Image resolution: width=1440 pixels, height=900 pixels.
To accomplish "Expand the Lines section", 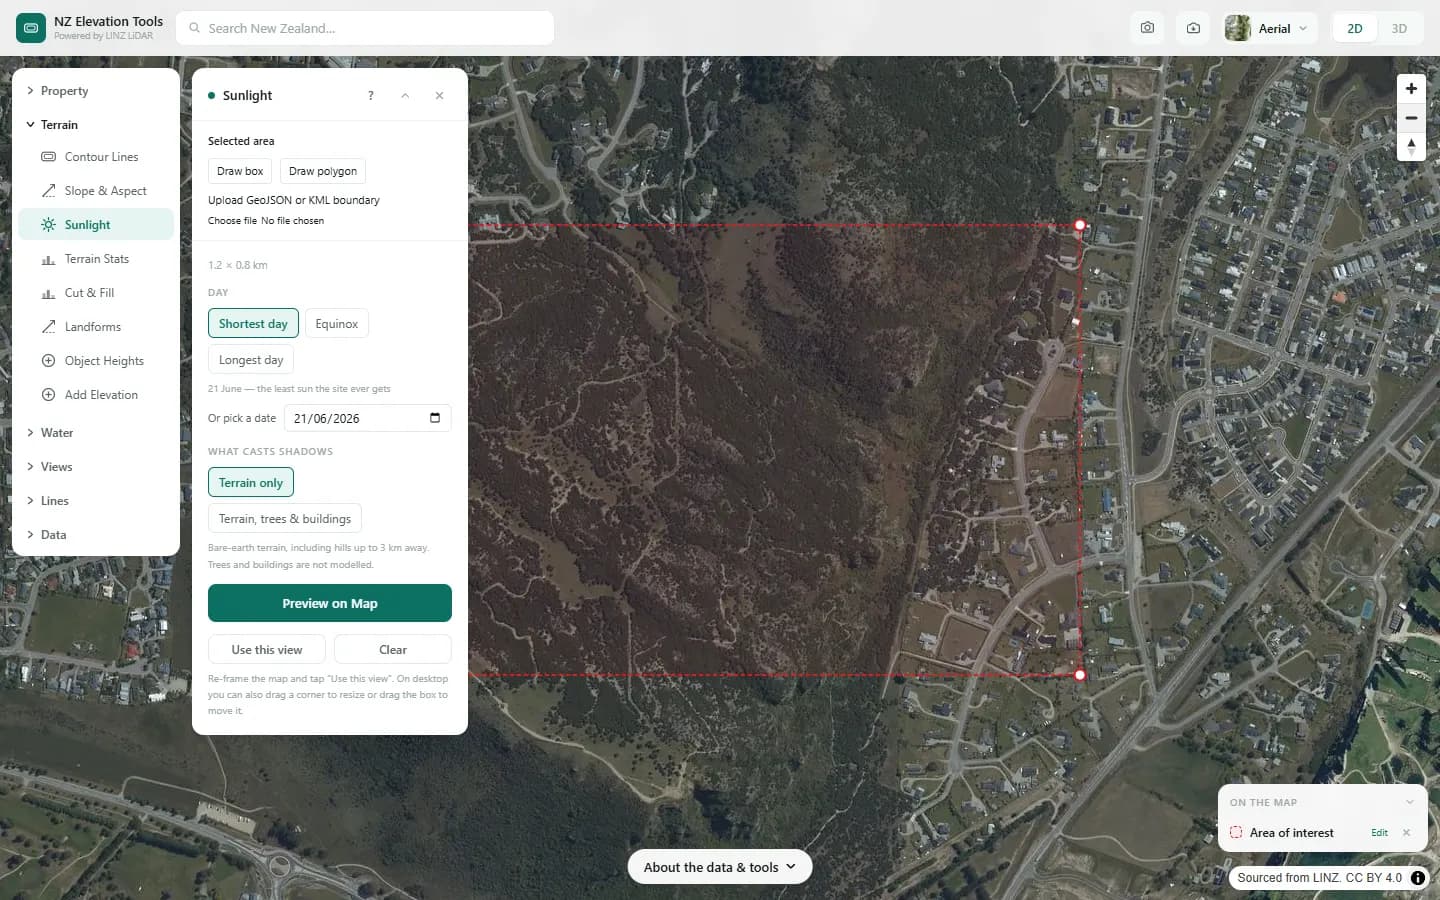I will [96, 501].
